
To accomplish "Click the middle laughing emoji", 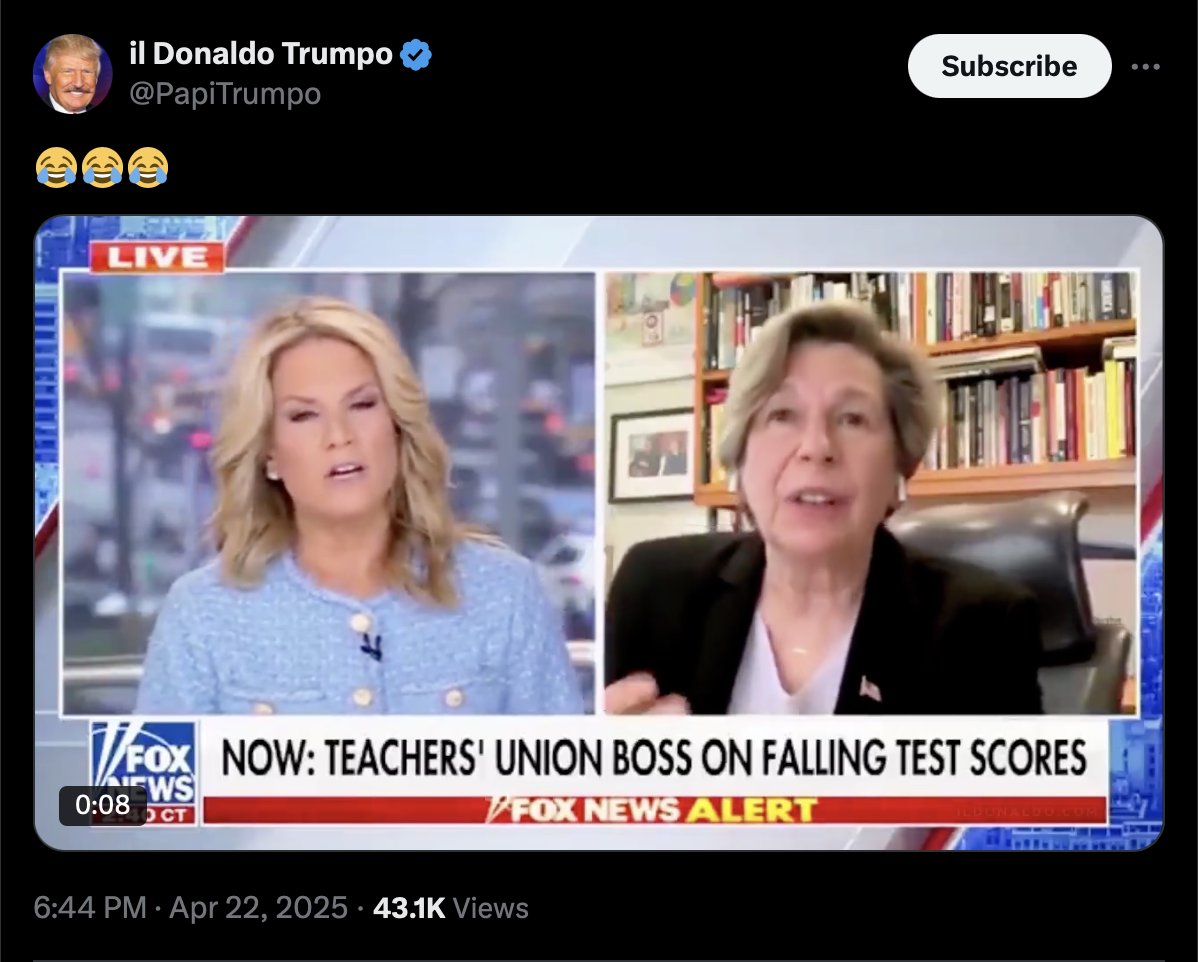I will (x=102, y=167).
